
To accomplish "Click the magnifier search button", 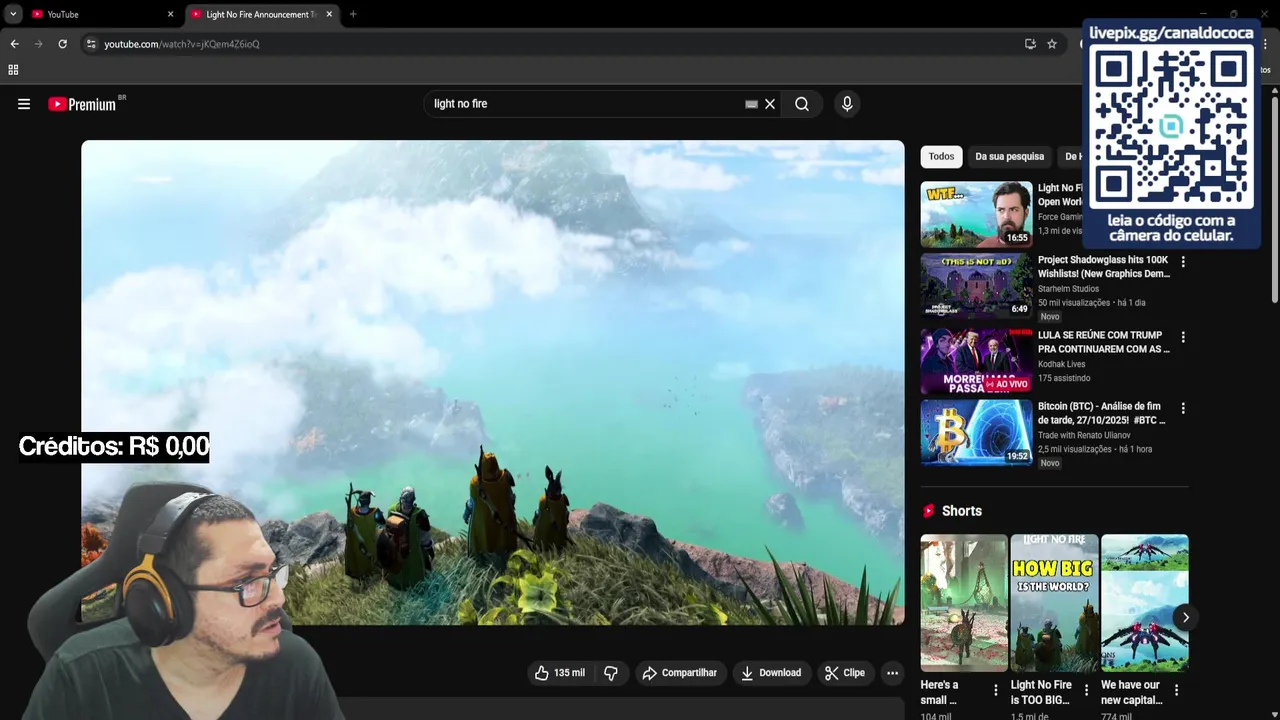I will [x=802, y=104].
